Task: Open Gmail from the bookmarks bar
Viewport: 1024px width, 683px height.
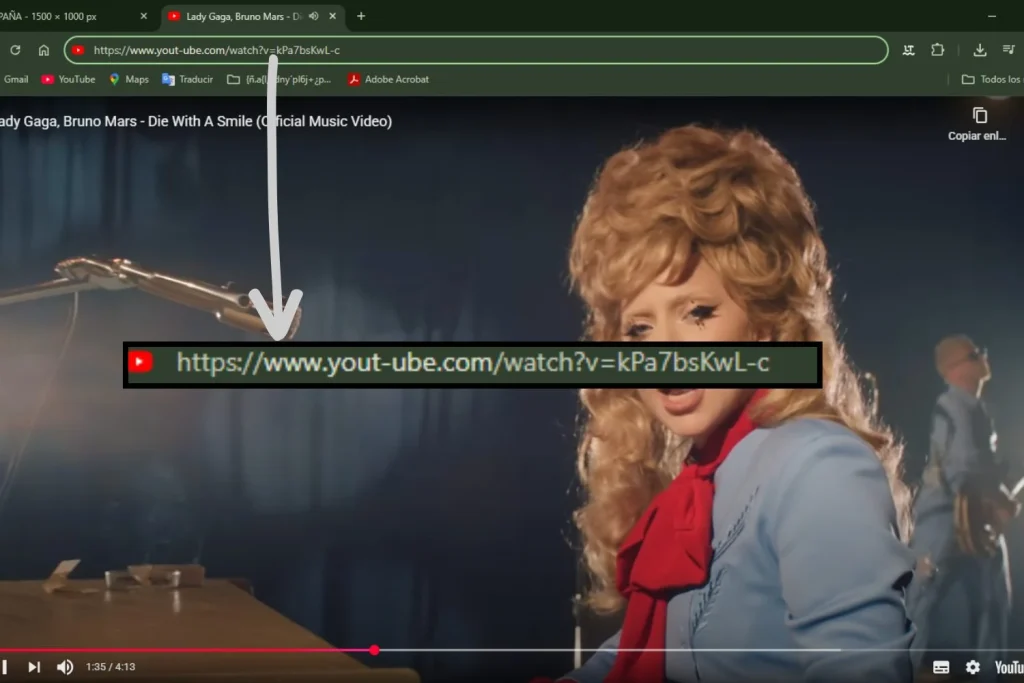Action: (x=16, y=79)
